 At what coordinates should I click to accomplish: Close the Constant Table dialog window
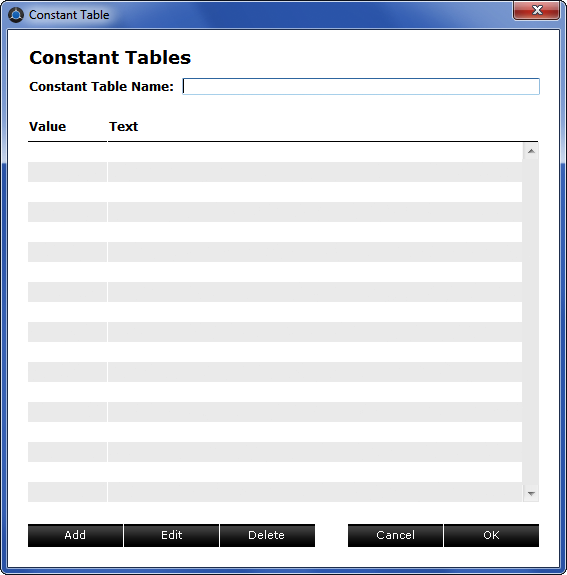coord(536,10)
